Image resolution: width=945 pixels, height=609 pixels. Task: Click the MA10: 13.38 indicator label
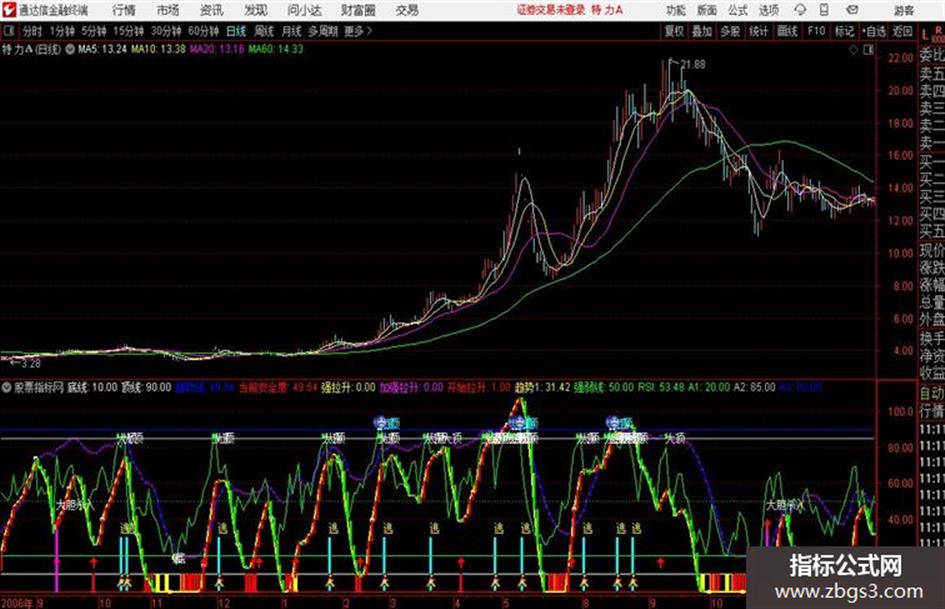pos(159,49)
